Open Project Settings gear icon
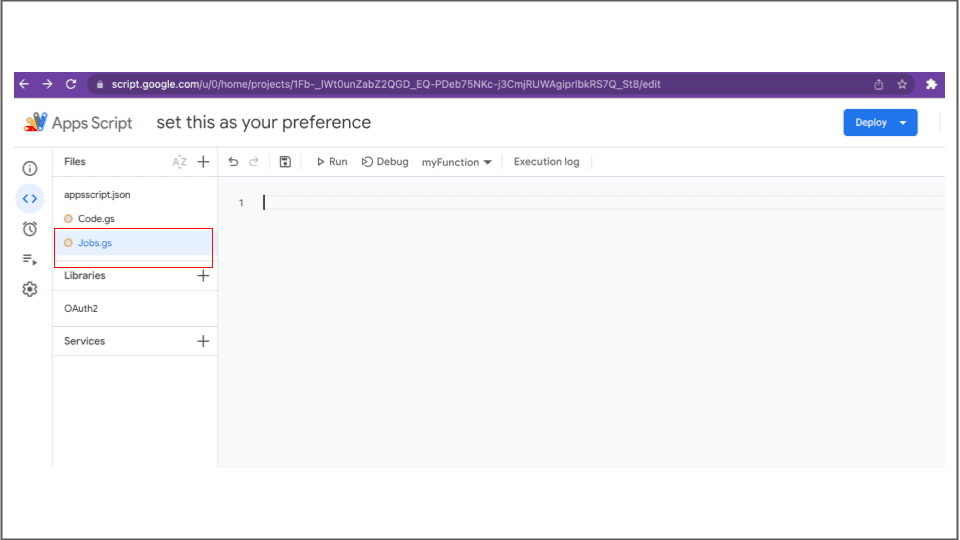 pos(30,289)
